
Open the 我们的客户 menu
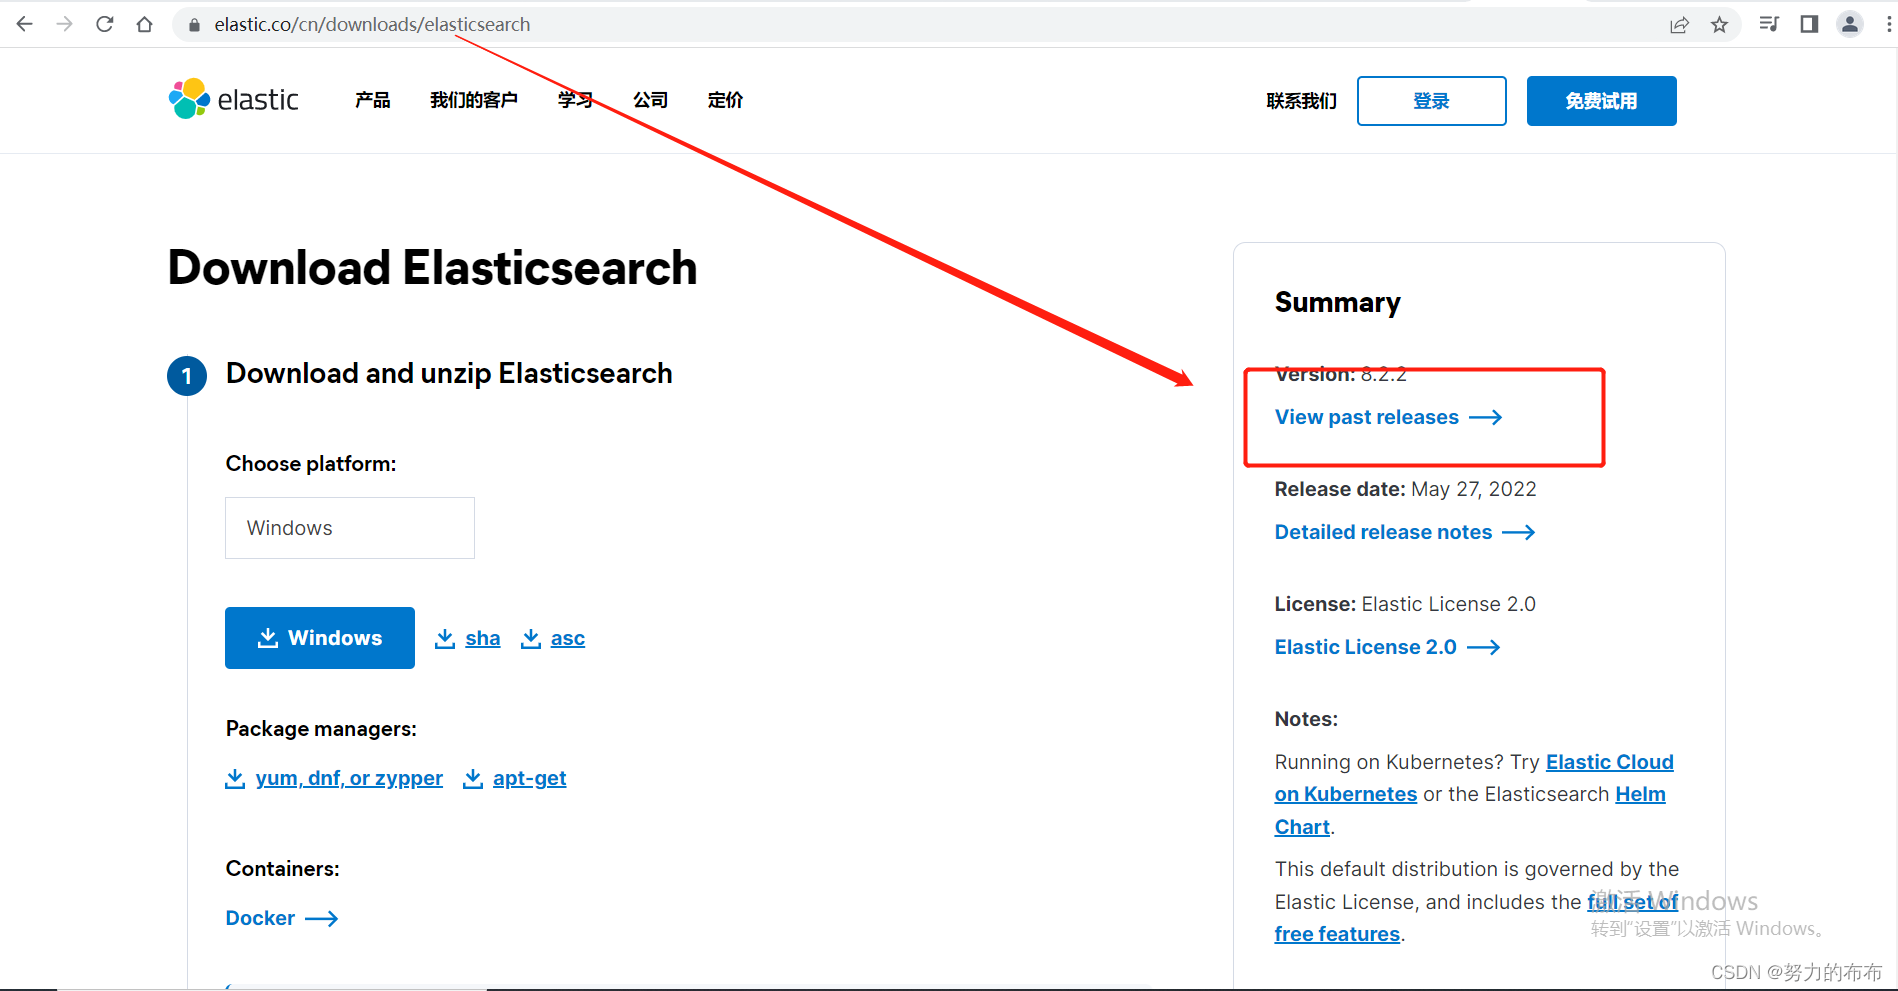[x=474, y=100]
